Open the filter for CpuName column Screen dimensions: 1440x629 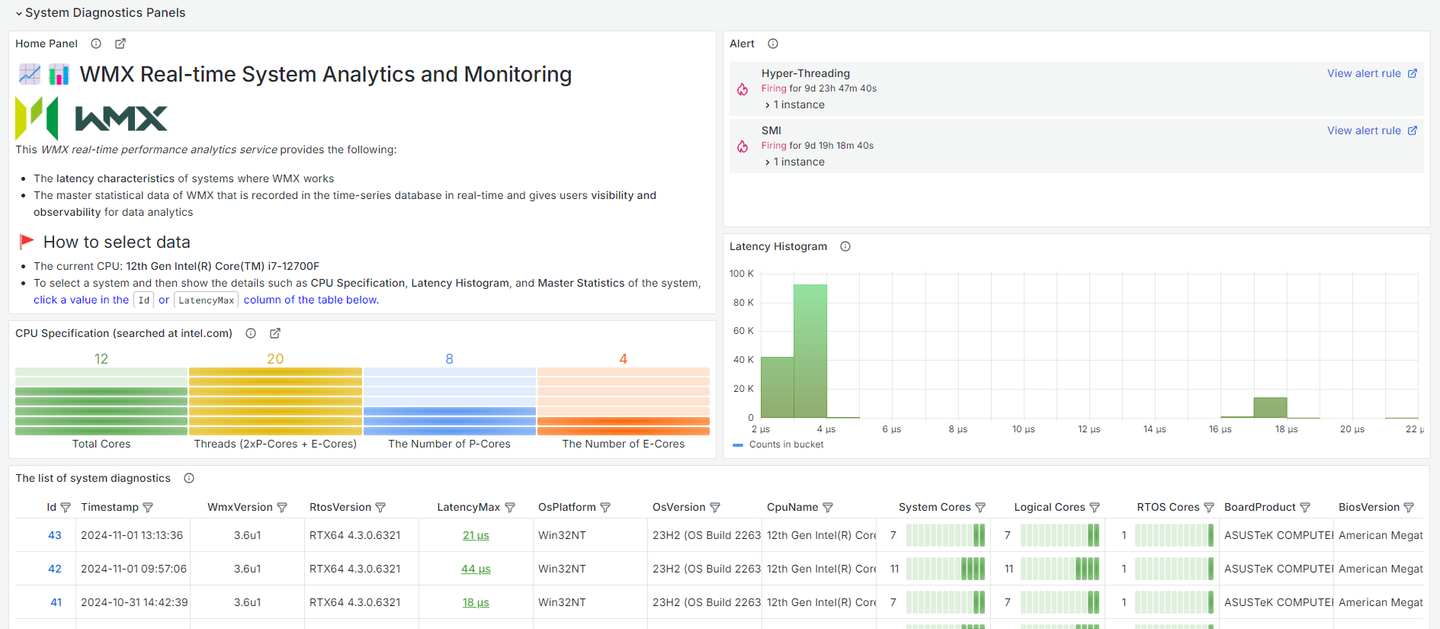pos(828,508)
